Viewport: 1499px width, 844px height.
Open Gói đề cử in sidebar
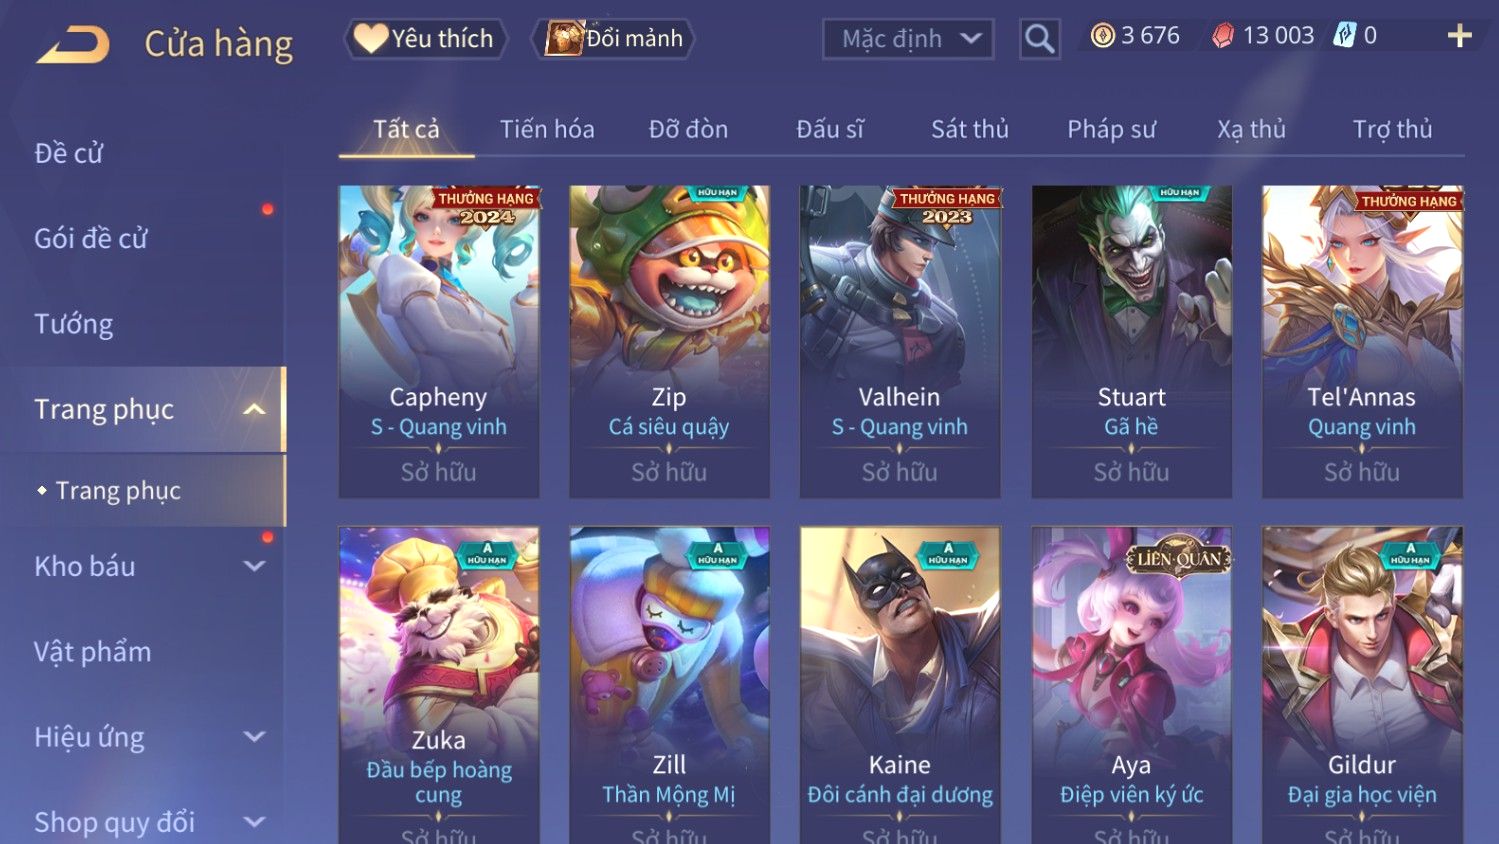(x=91, y=238)
